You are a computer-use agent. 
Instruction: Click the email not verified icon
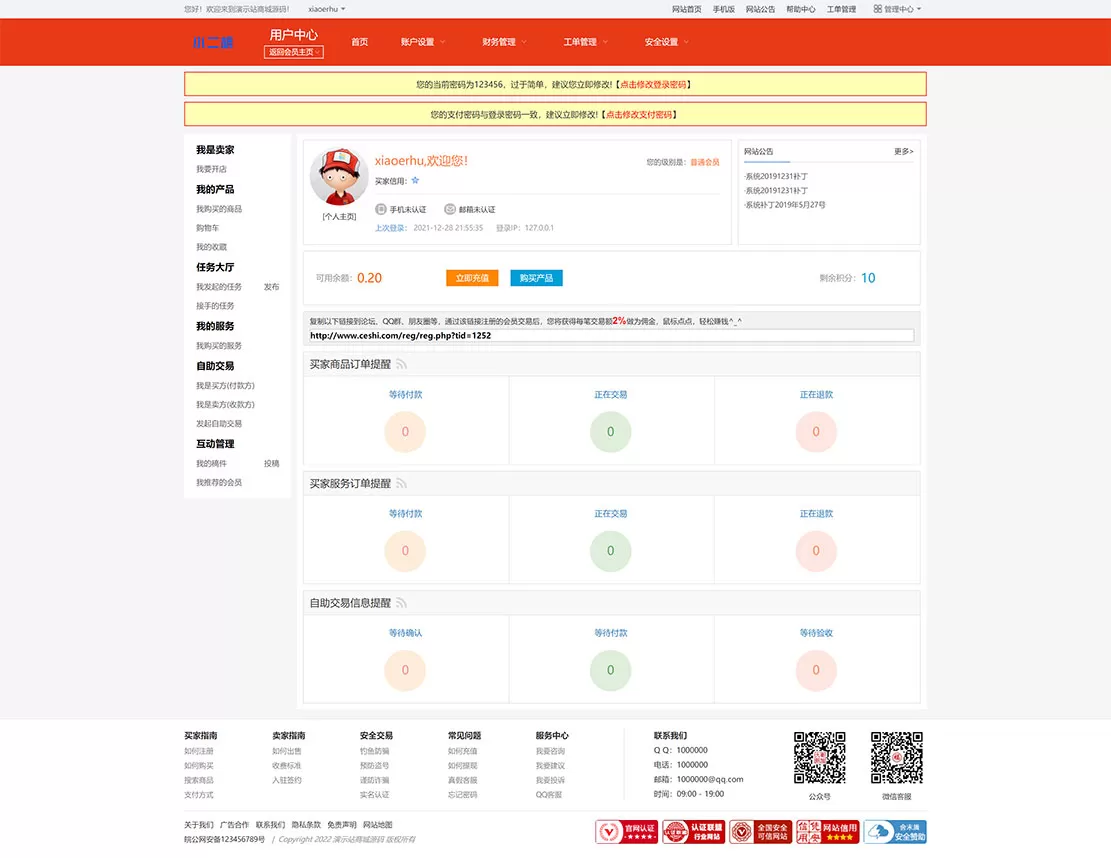[449, 209]
